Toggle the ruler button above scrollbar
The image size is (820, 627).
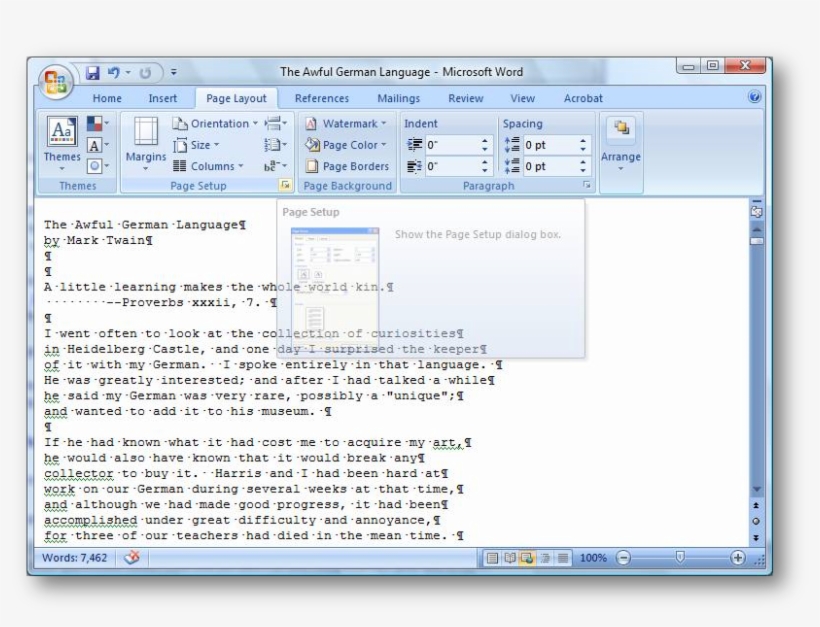756,210
